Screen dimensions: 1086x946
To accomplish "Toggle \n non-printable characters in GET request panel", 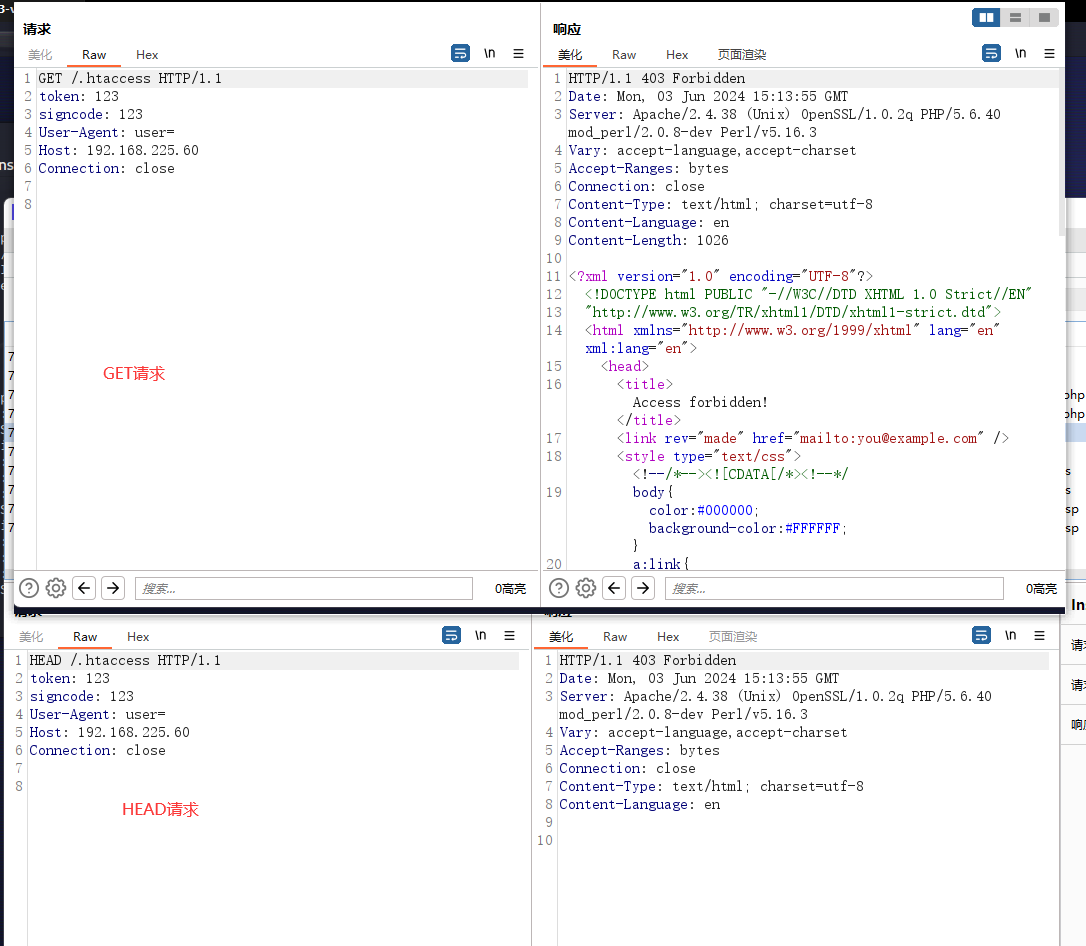I will (490, 53).
